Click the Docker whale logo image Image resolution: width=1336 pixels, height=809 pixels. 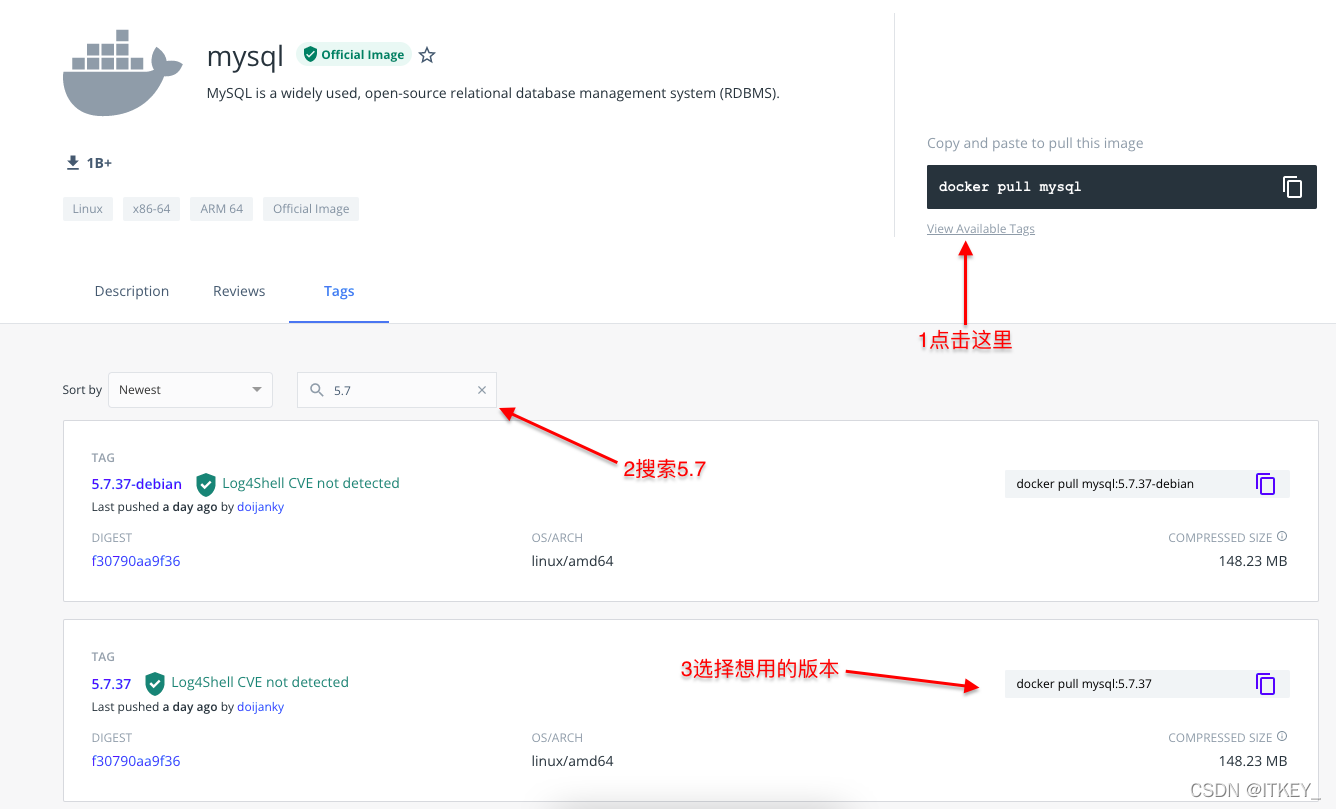tap(122, 73)
